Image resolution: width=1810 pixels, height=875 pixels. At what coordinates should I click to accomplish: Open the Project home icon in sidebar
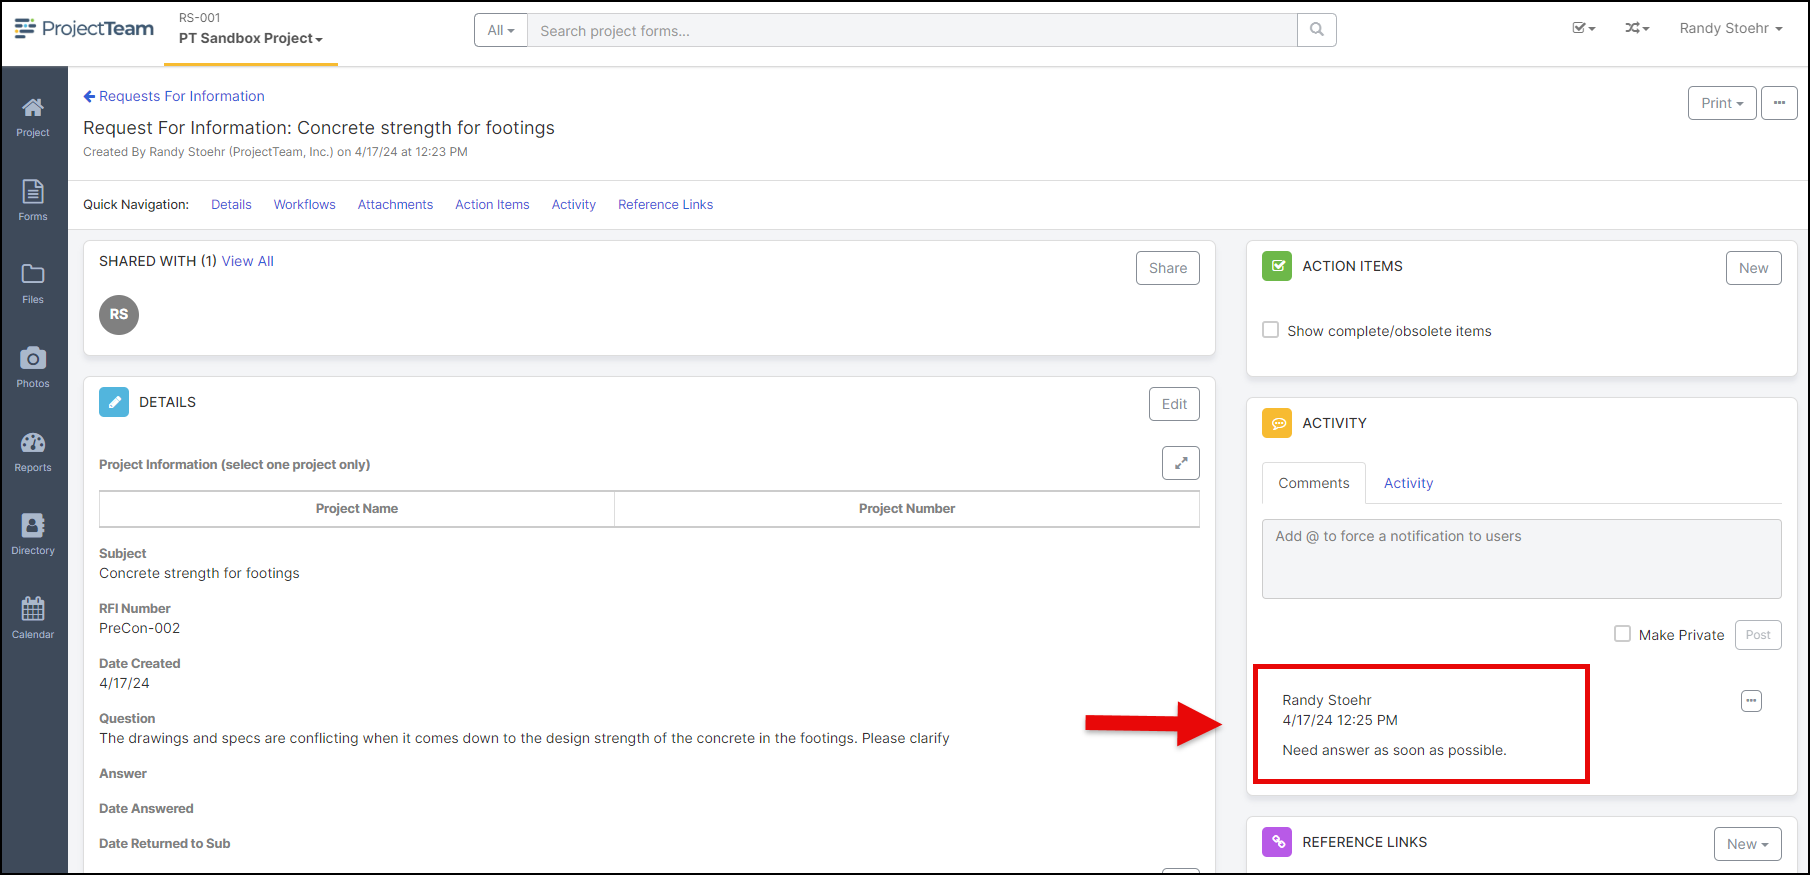pyautogui.click(x=33, y=117)
